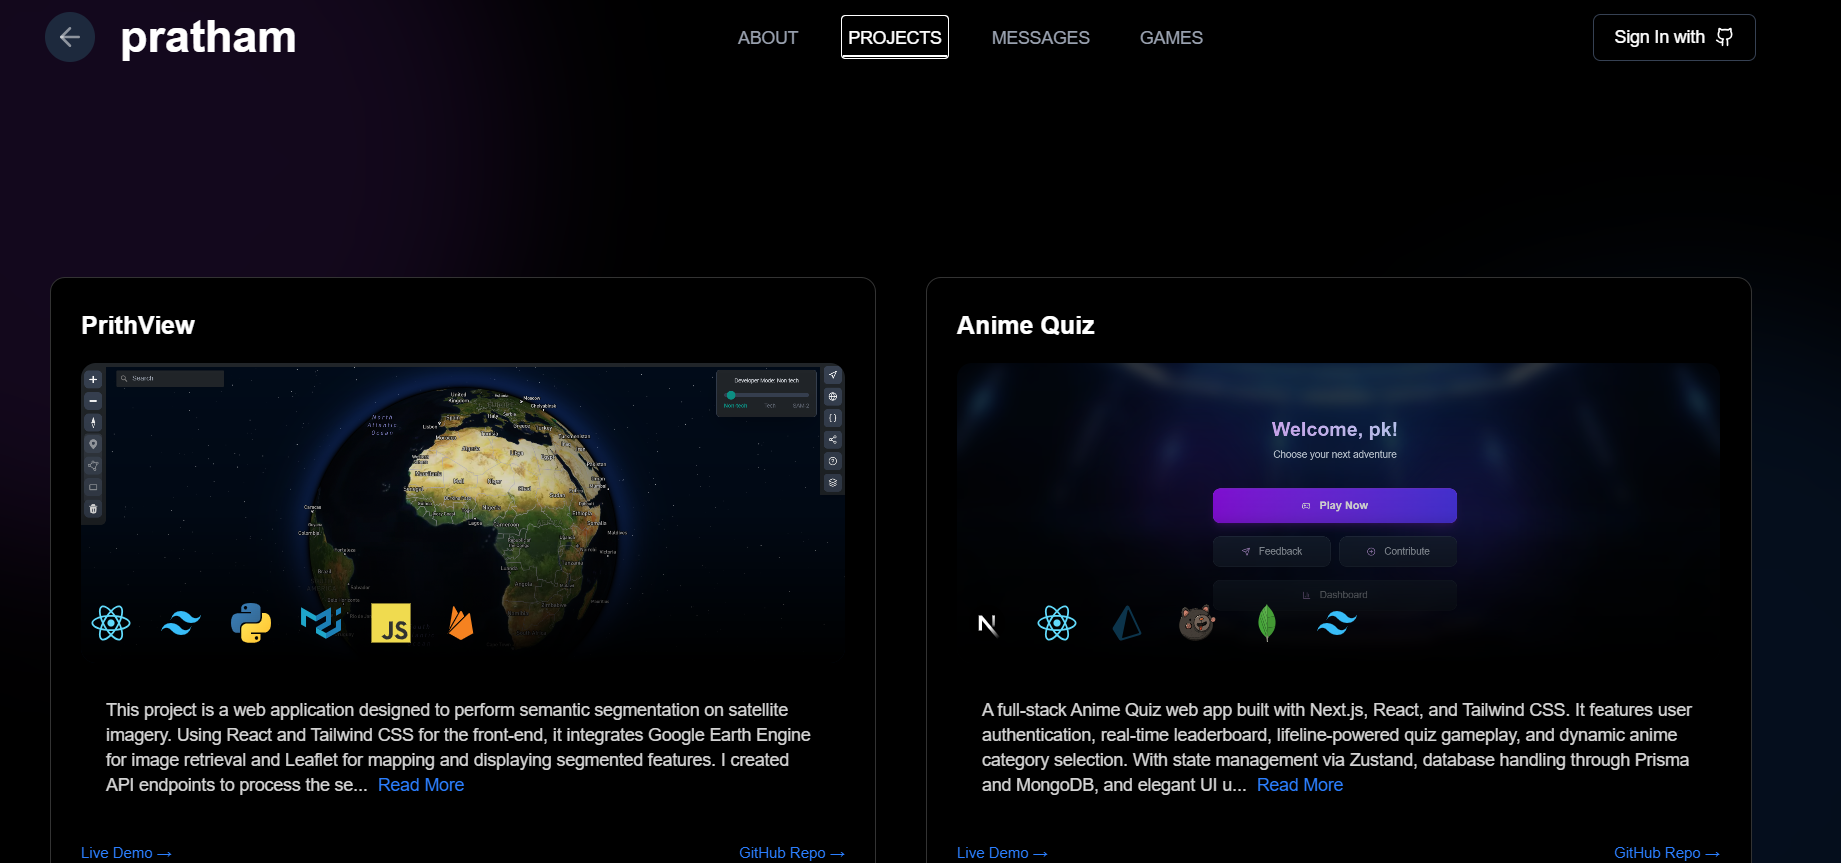The image size is (1841, 863).
Task: Click the Anime Quiz description paragraph
Action: click(x=1338, y=747)
